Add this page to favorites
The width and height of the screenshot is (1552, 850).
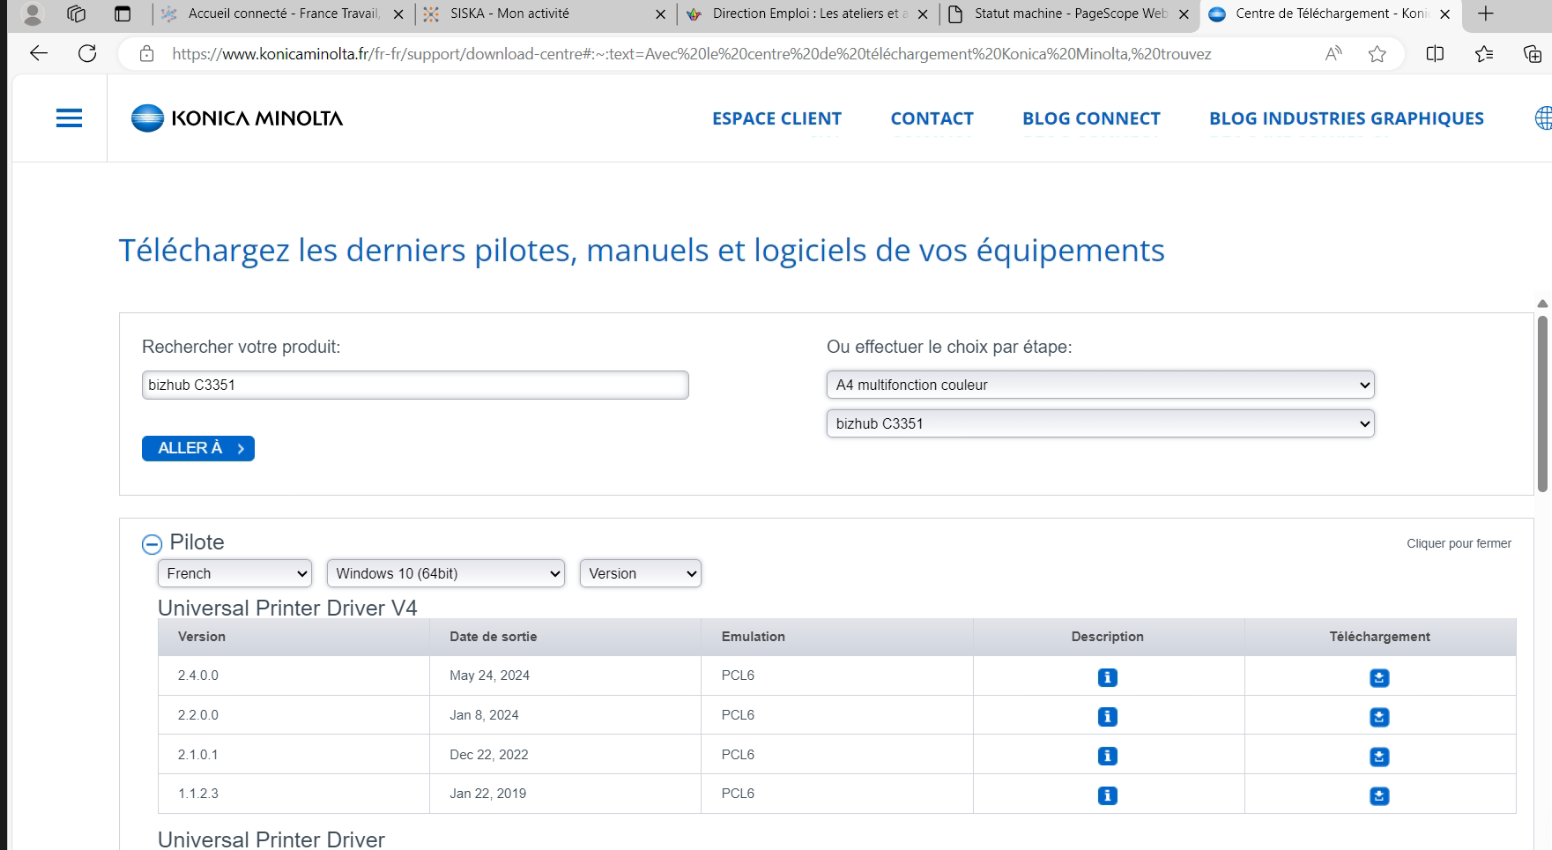(x=1377, y=54)
